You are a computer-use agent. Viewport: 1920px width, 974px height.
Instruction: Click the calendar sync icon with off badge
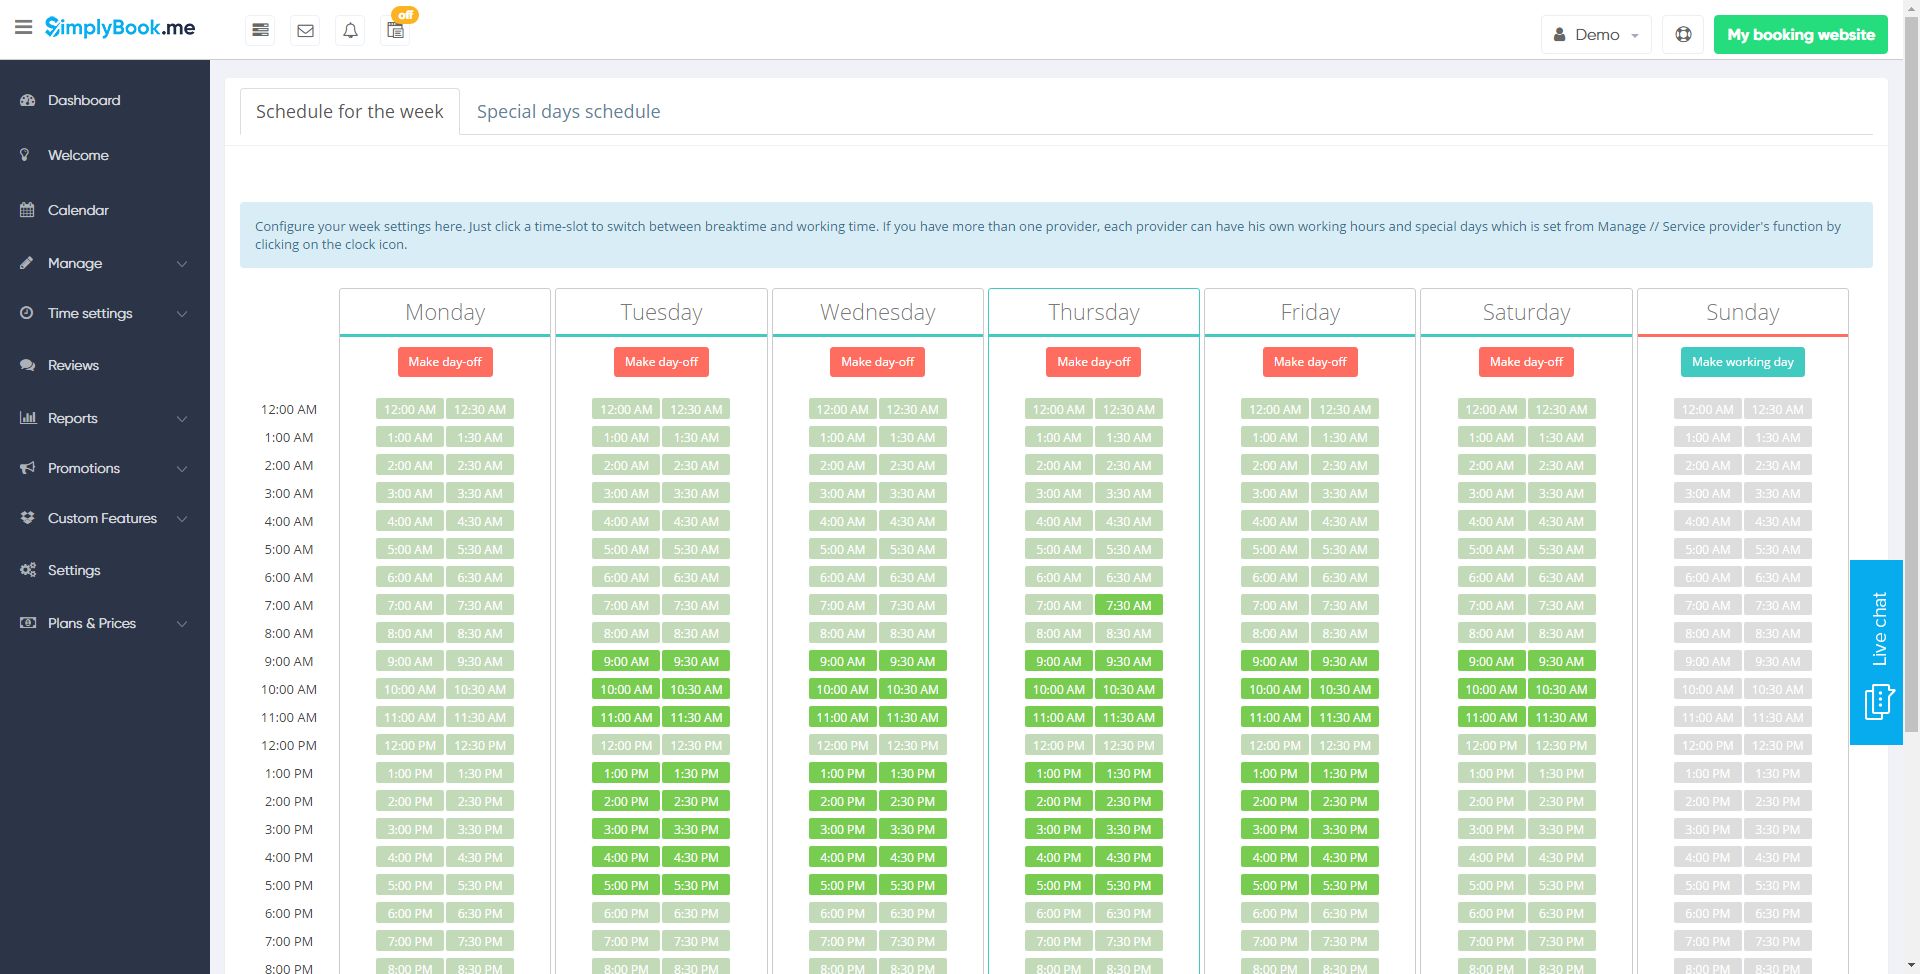(x=396, y=30)
